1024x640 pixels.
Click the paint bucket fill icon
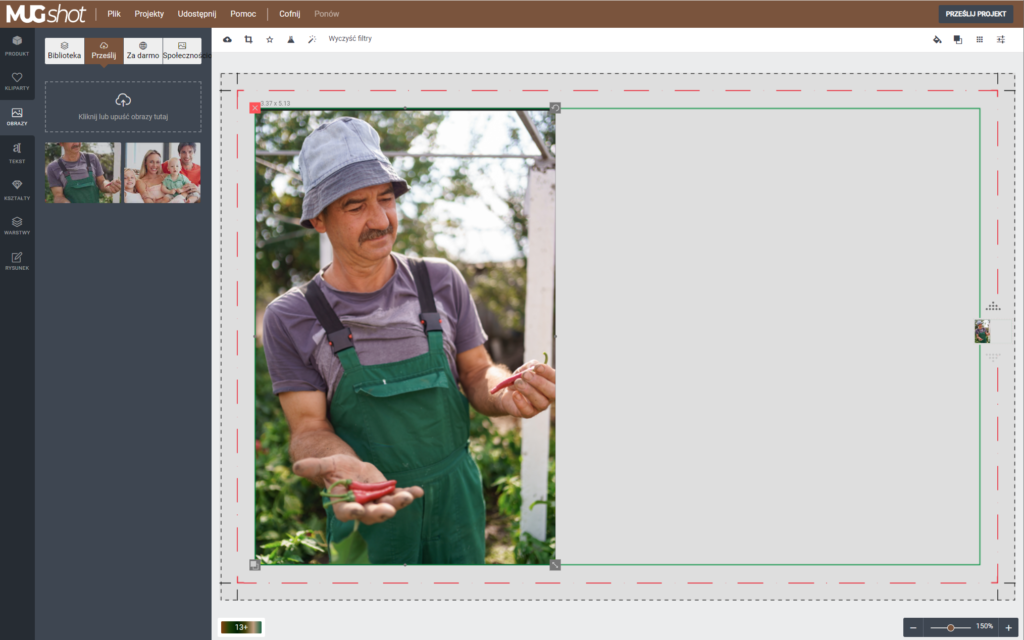coord(937,39)
